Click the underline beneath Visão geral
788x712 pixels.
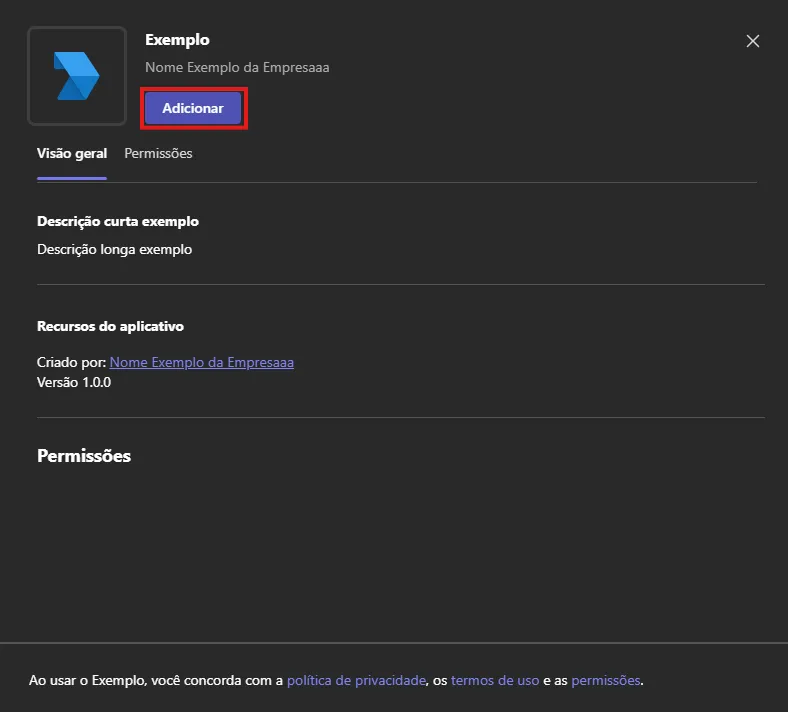(x=72, y=178)
